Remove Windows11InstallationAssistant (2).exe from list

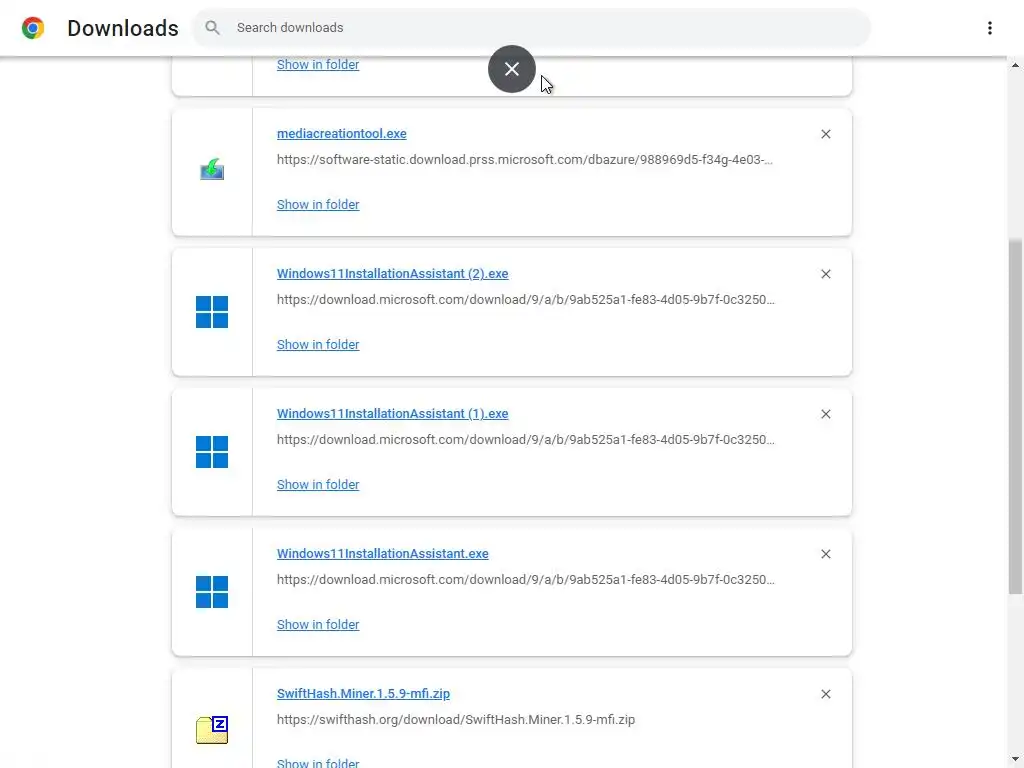(826, 274)
